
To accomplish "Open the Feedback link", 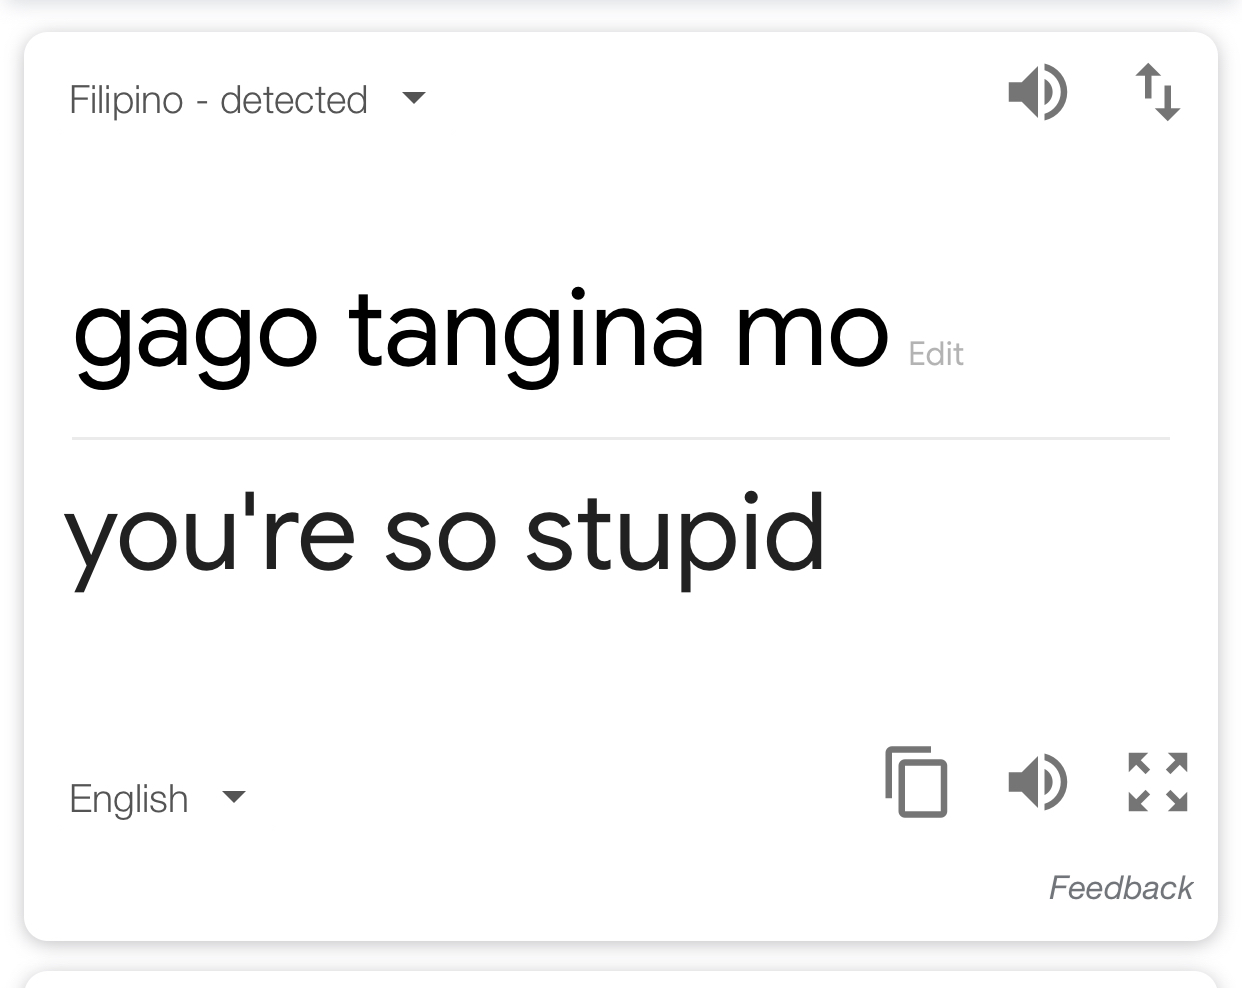I will (x=1120, y=887).
